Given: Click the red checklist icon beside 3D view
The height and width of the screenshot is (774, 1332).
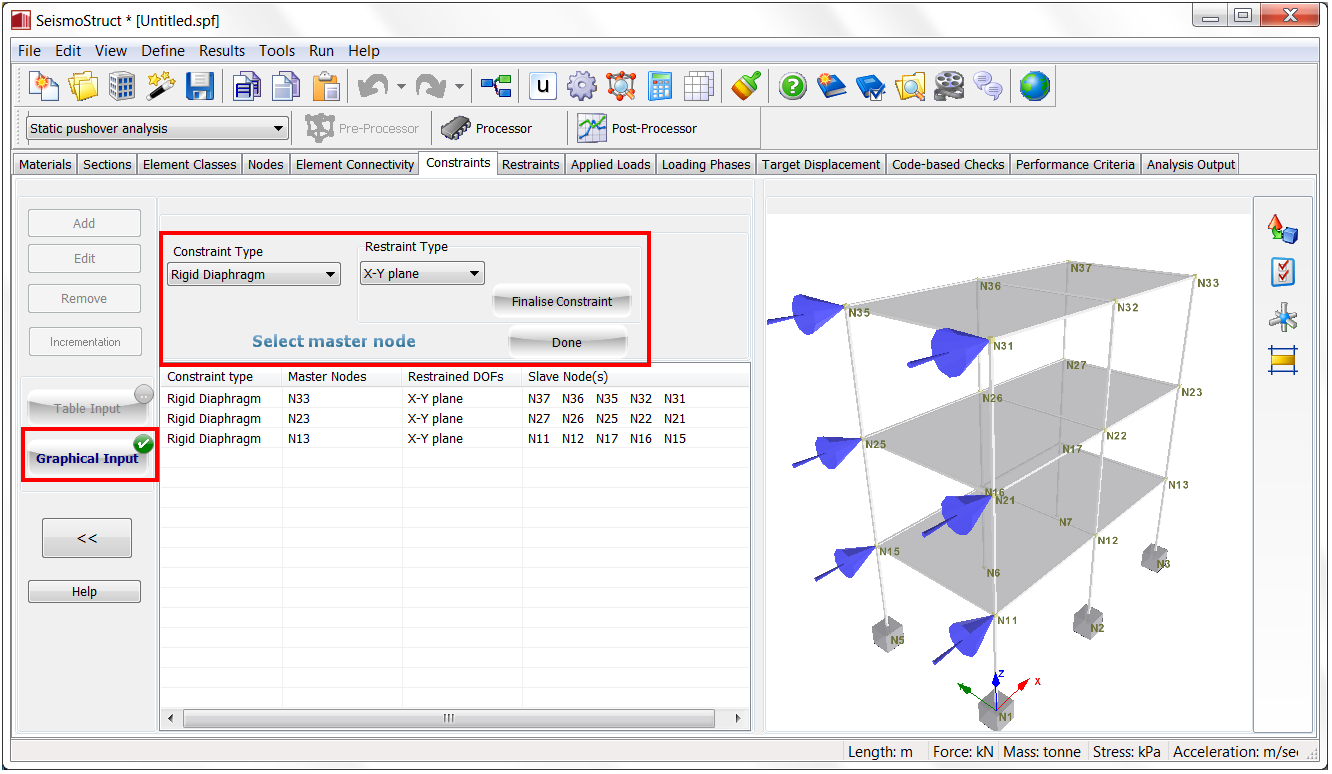Looking at the screenshot, I should tap(1283, 272).
